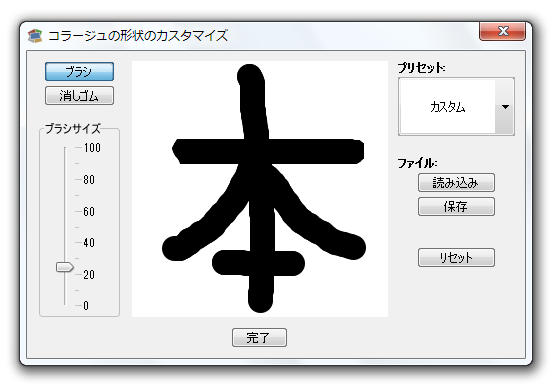Click the brush size slider thumb
556x390 pixels.
pyautogui.click(x=65, y=267)
